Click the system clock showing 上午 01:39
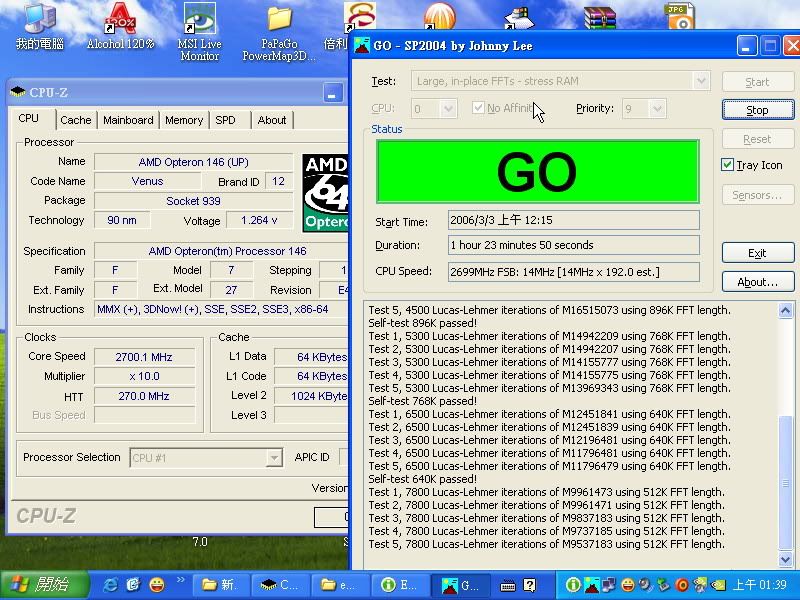 (760, 585)
